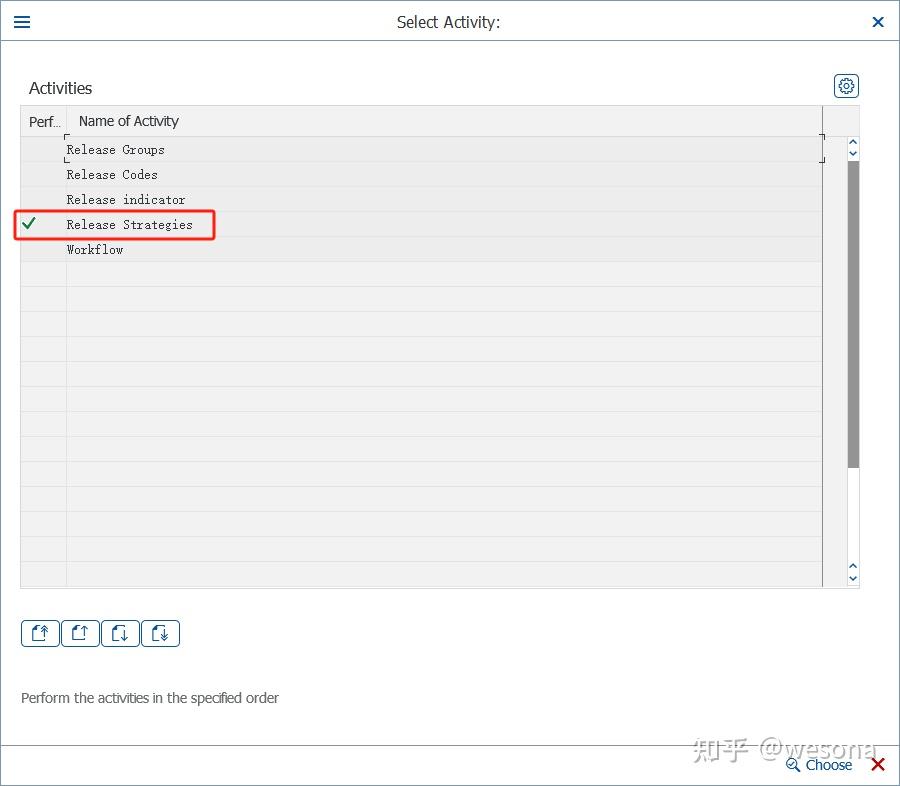Select the Release Codes activity row

pos(112,174)
